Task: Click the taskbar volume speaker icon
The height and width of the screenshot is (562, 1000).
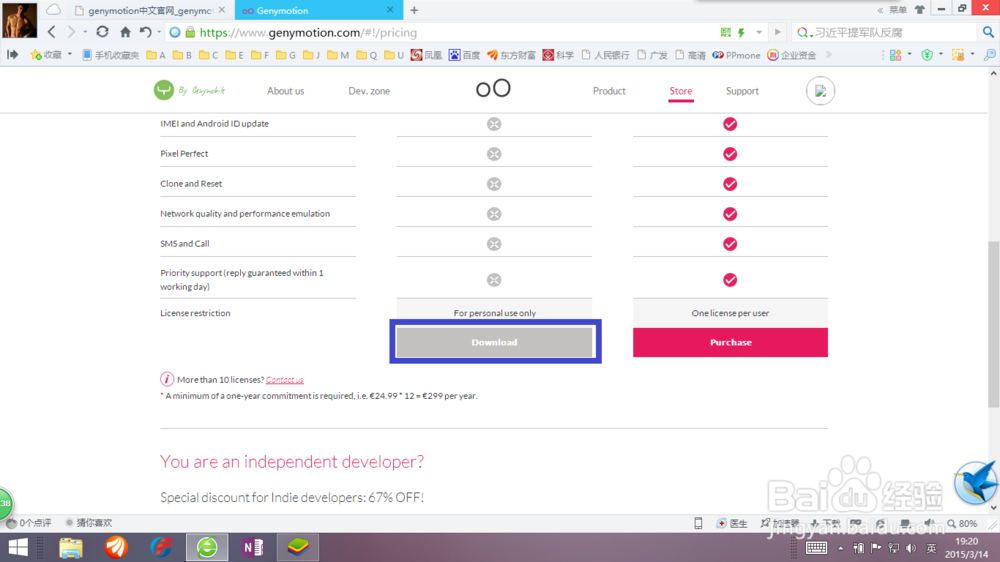Action: (x=911, y=548)
